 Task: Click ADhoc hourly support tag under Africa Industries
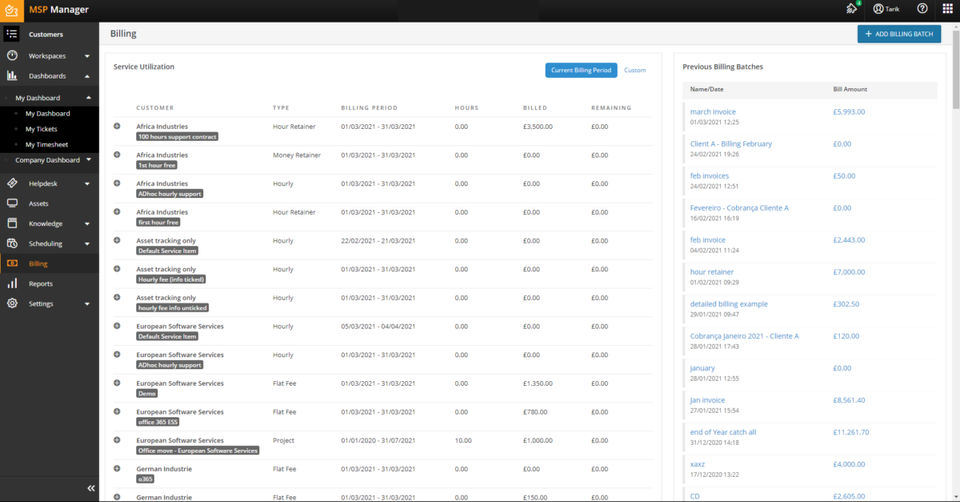pyautogui.click(x=170, y=193)
